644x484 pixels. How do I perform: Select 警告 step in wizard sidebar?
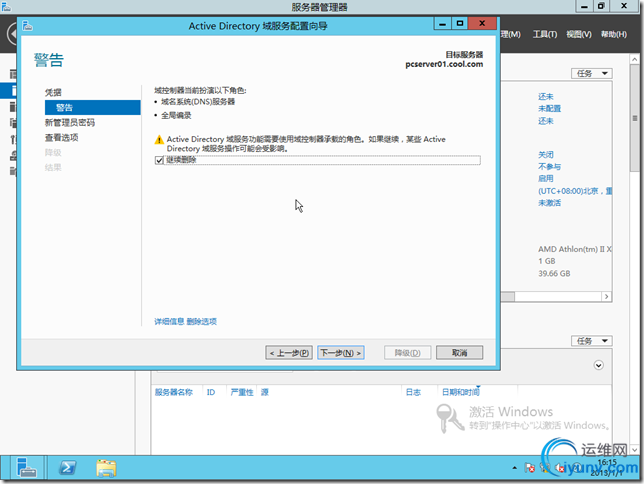pos(92,108)
